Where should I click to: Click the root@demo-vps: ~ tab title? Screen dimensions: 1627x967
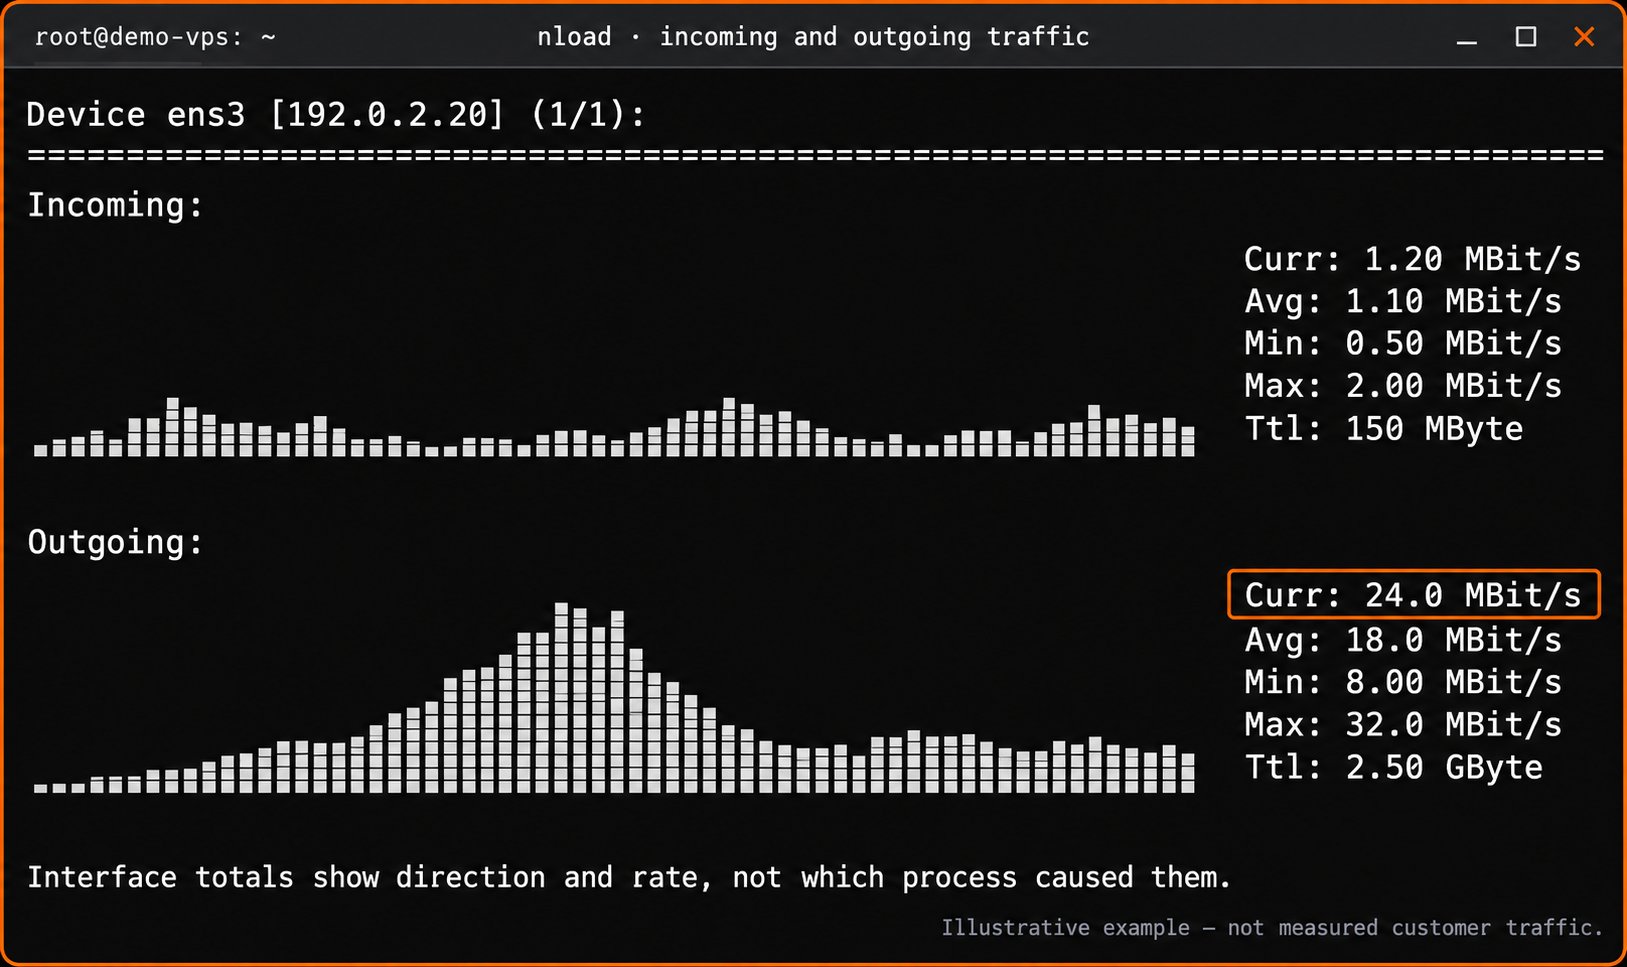[x=155, y=37]
